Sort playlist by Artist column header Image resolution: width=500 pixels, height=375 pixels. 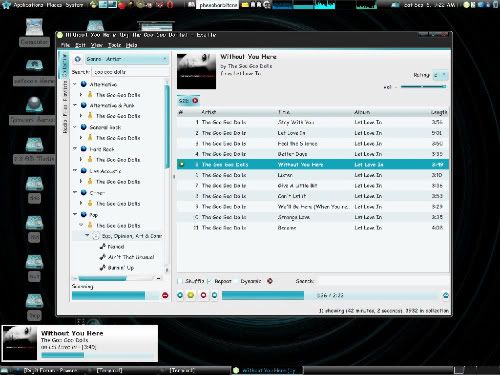coord(208,112)
